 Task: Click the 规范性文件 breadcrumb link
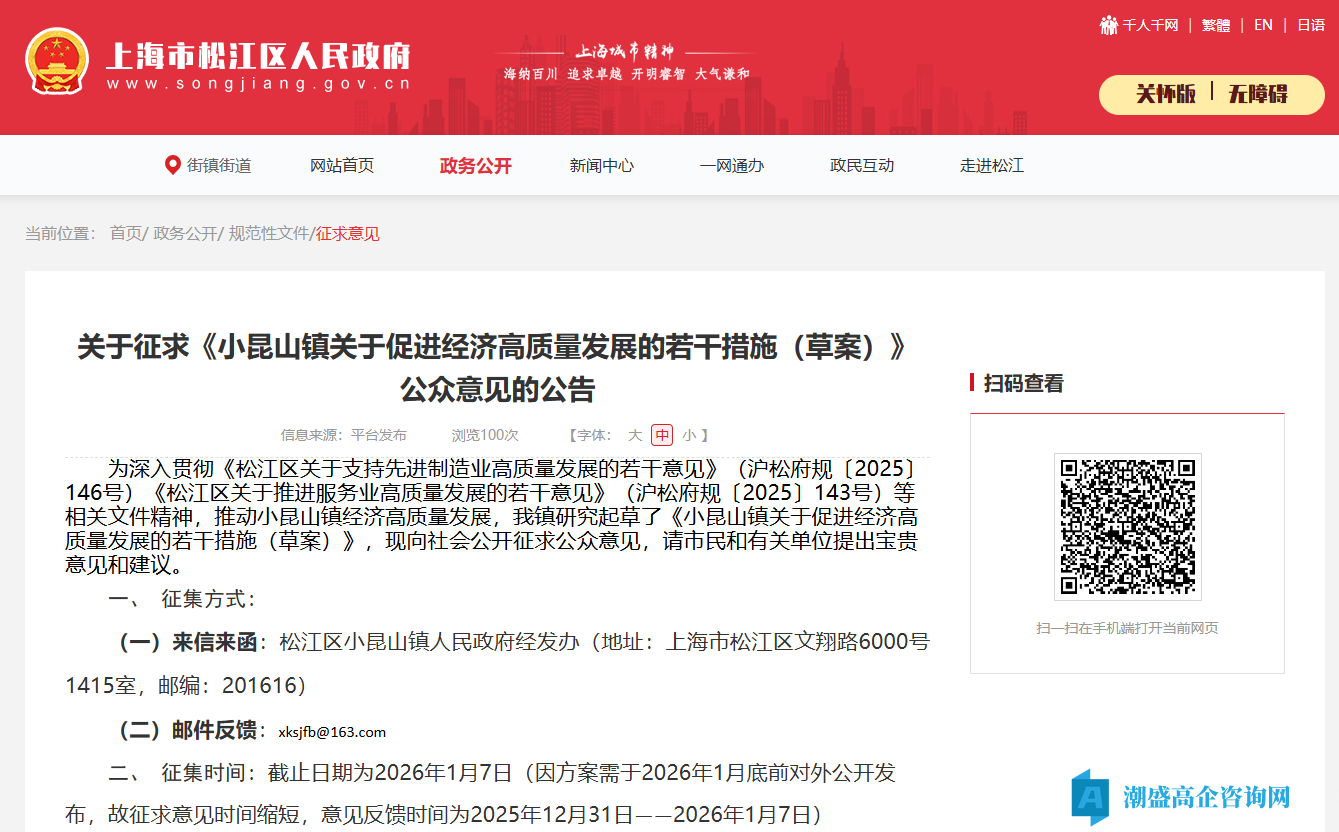(269, 233)
